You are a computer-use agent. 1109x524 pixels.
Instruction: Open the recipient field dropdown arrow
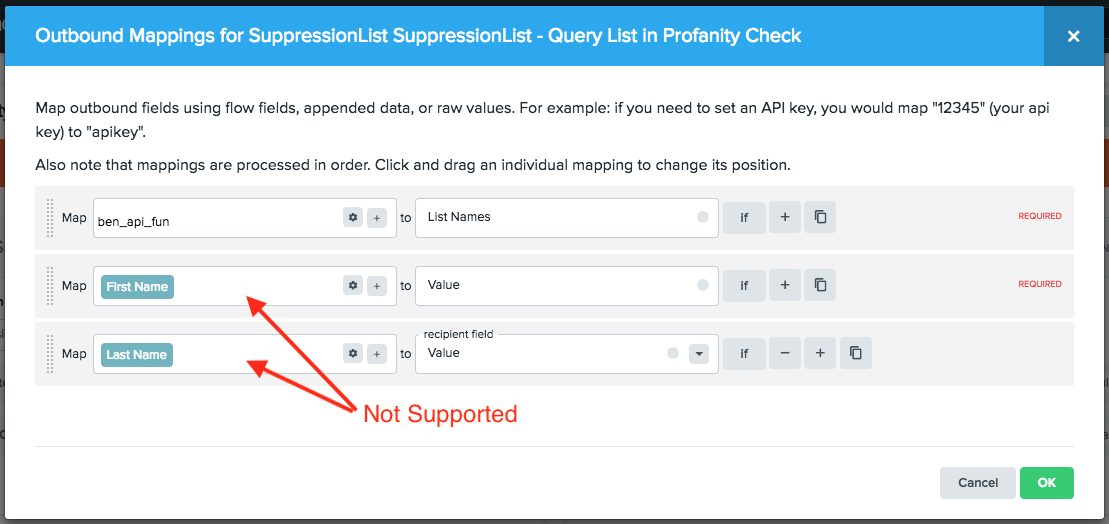[x=699, y=353]
